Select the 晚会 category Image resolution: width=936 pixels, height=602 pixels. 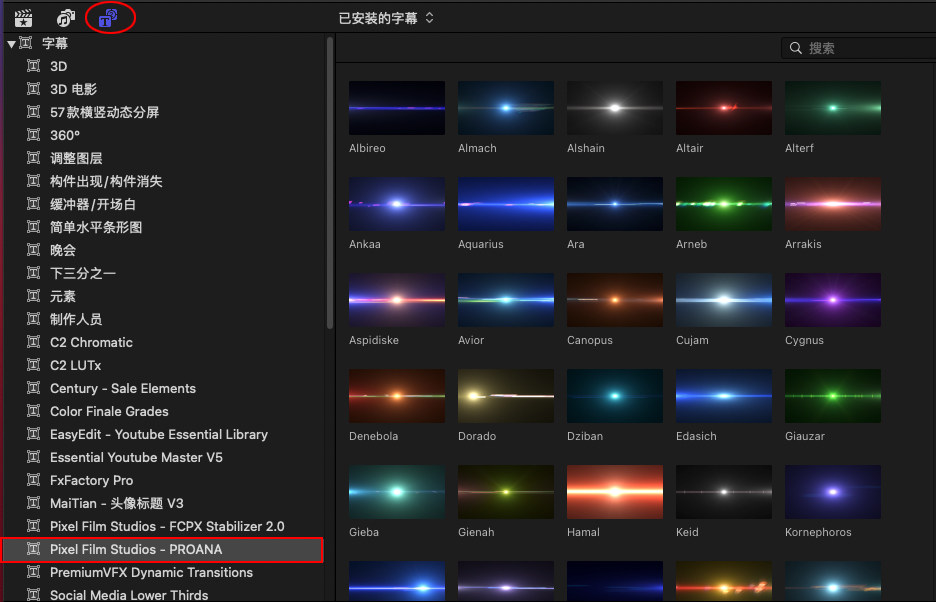click(x=164, y=250)
